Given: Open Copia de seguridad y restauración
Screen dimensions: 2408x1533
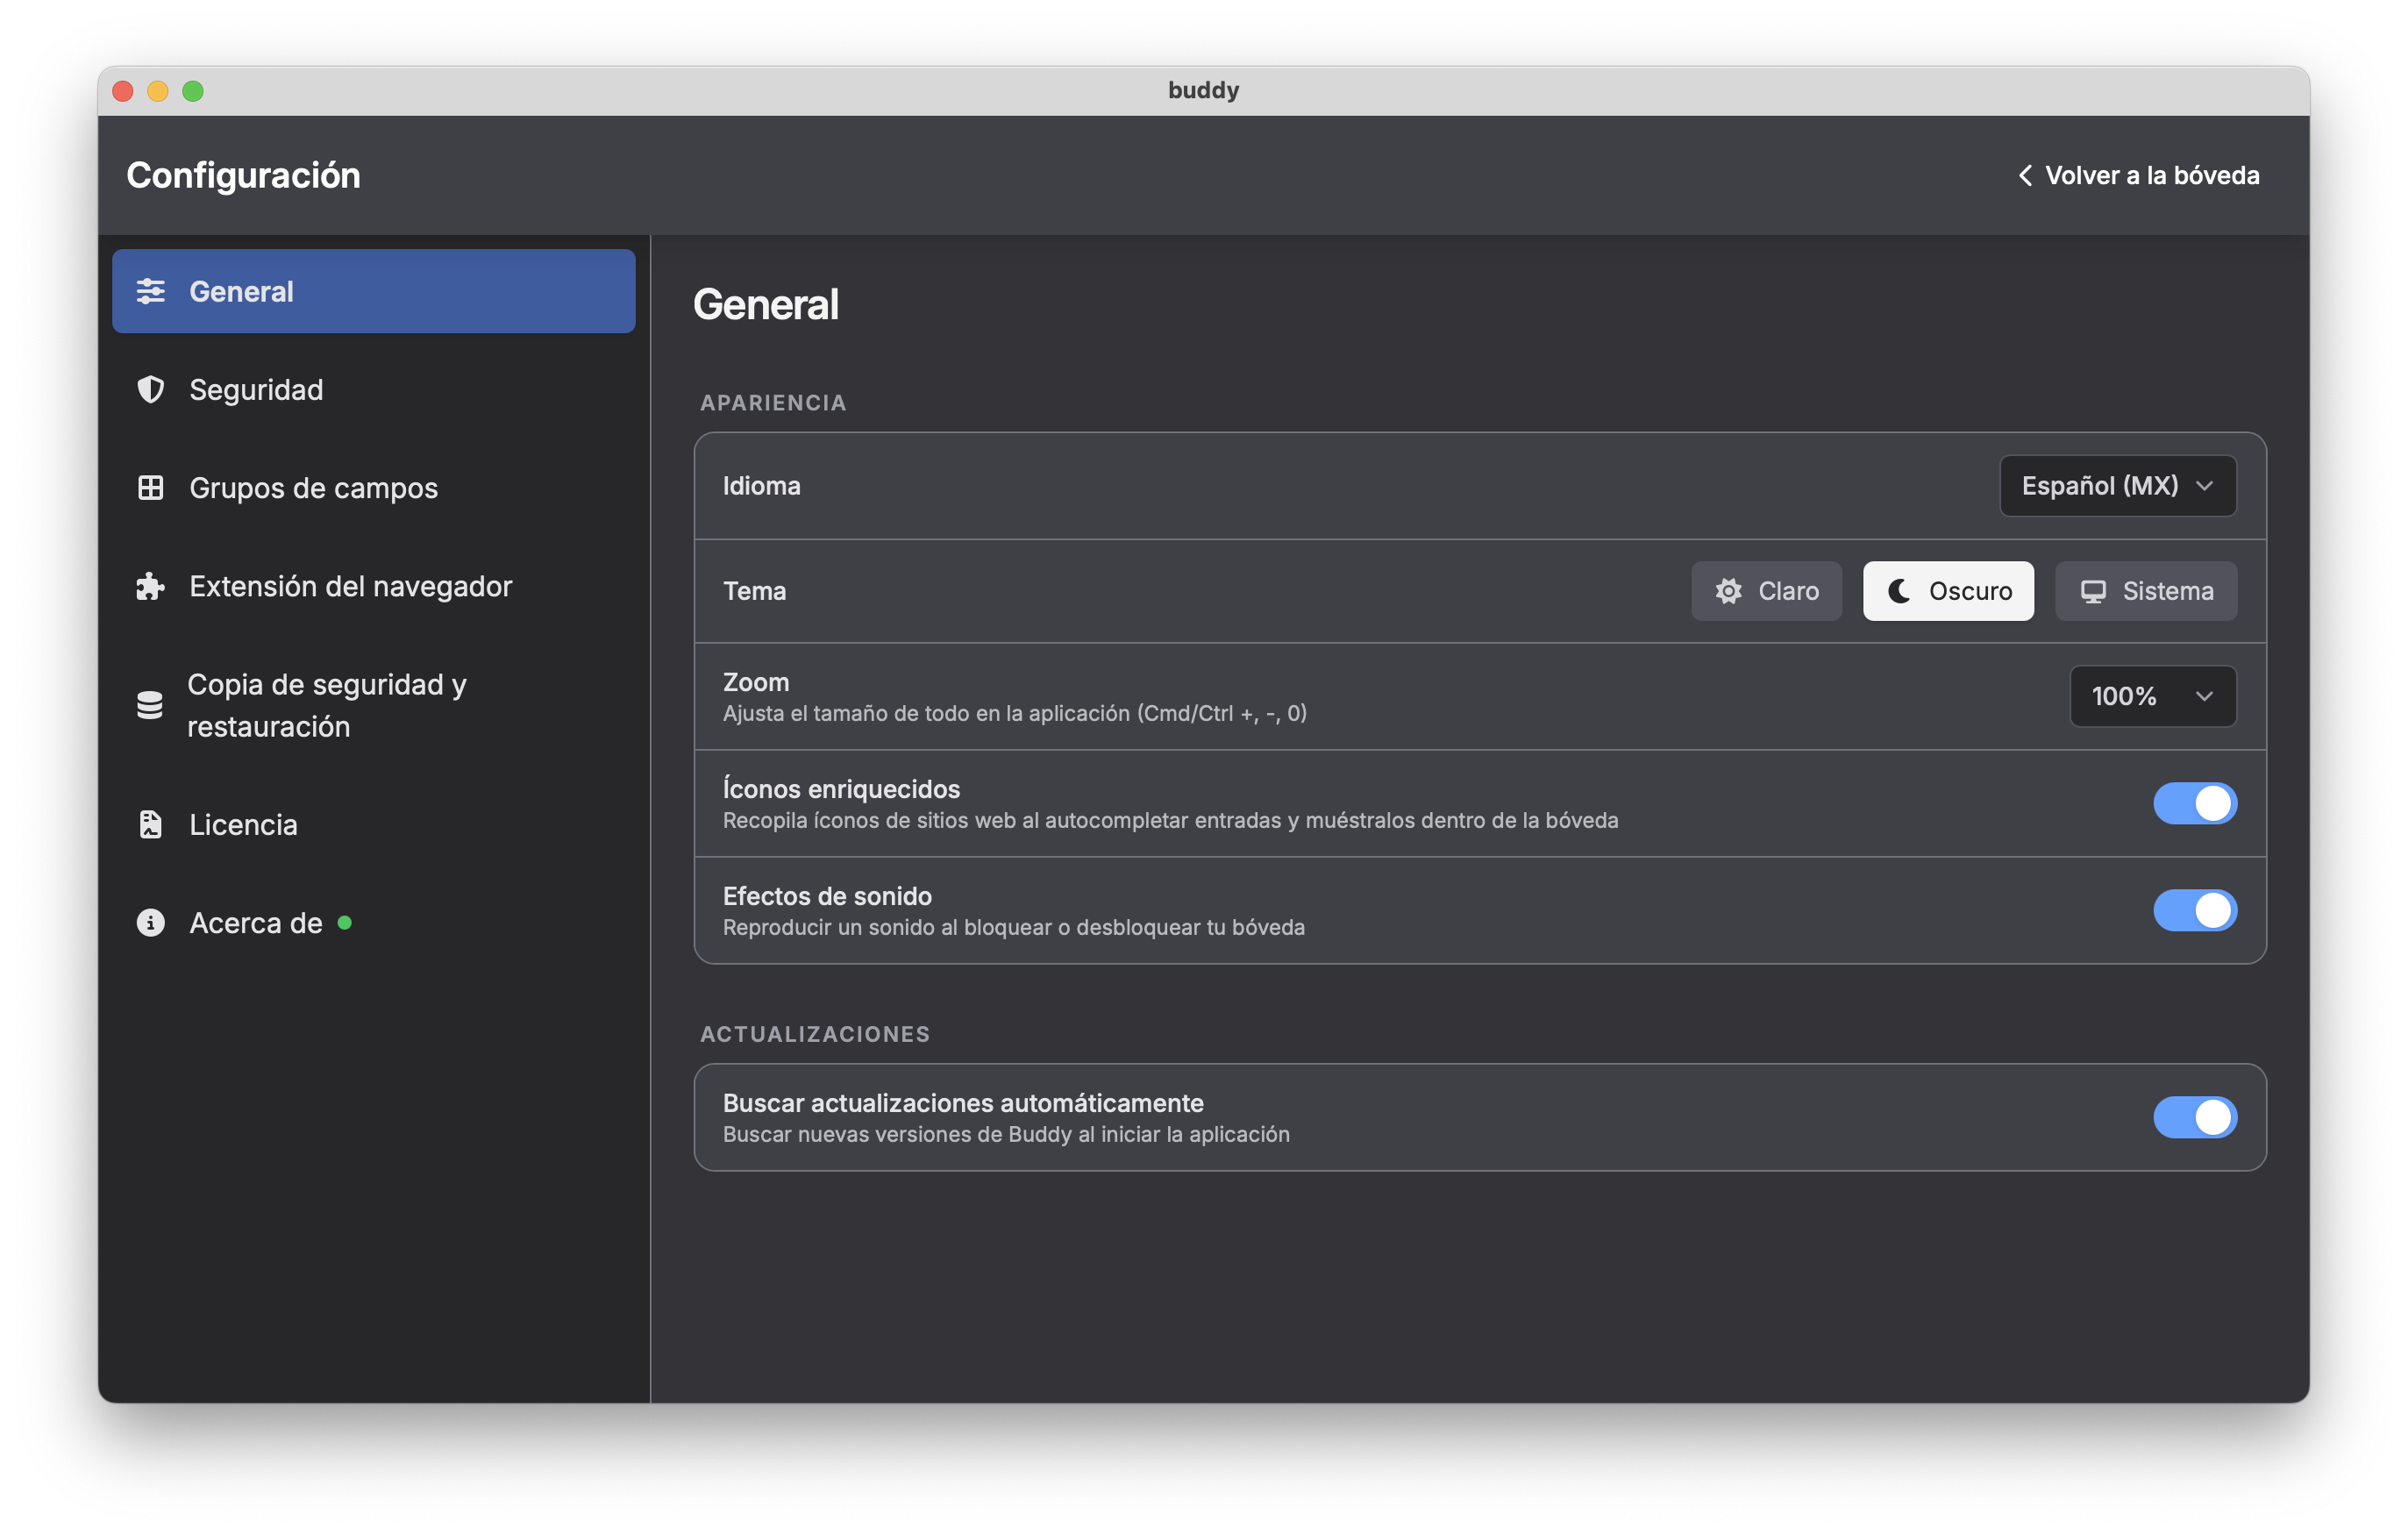Looking at the screenshot, I should click(x=373, y=705).
